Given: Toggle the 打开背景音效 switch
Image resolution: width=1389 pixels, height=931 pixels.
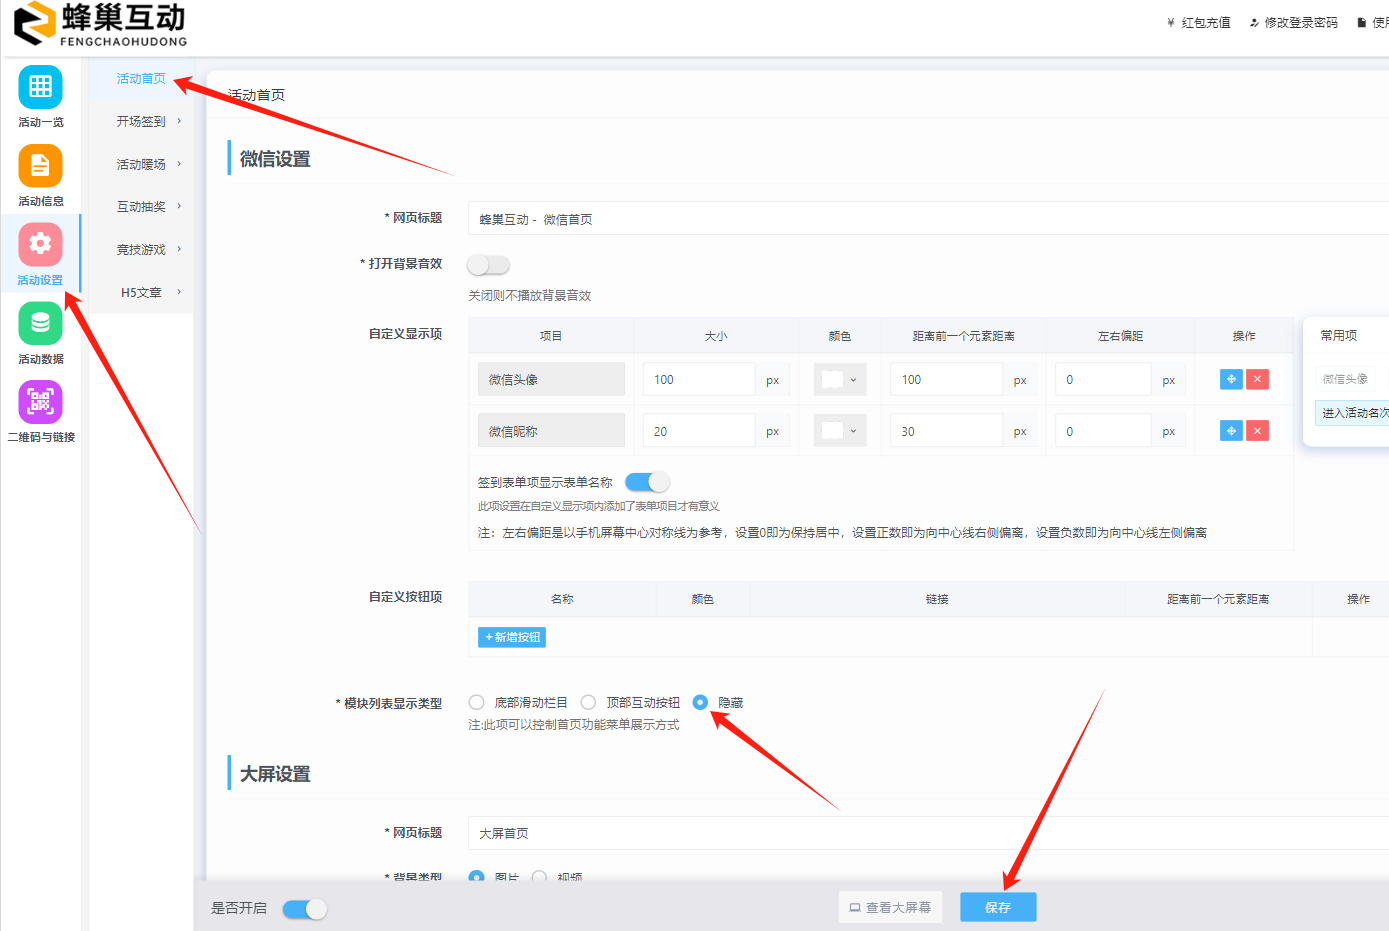Looking at the screenshot, I should [x=489, y=264].
